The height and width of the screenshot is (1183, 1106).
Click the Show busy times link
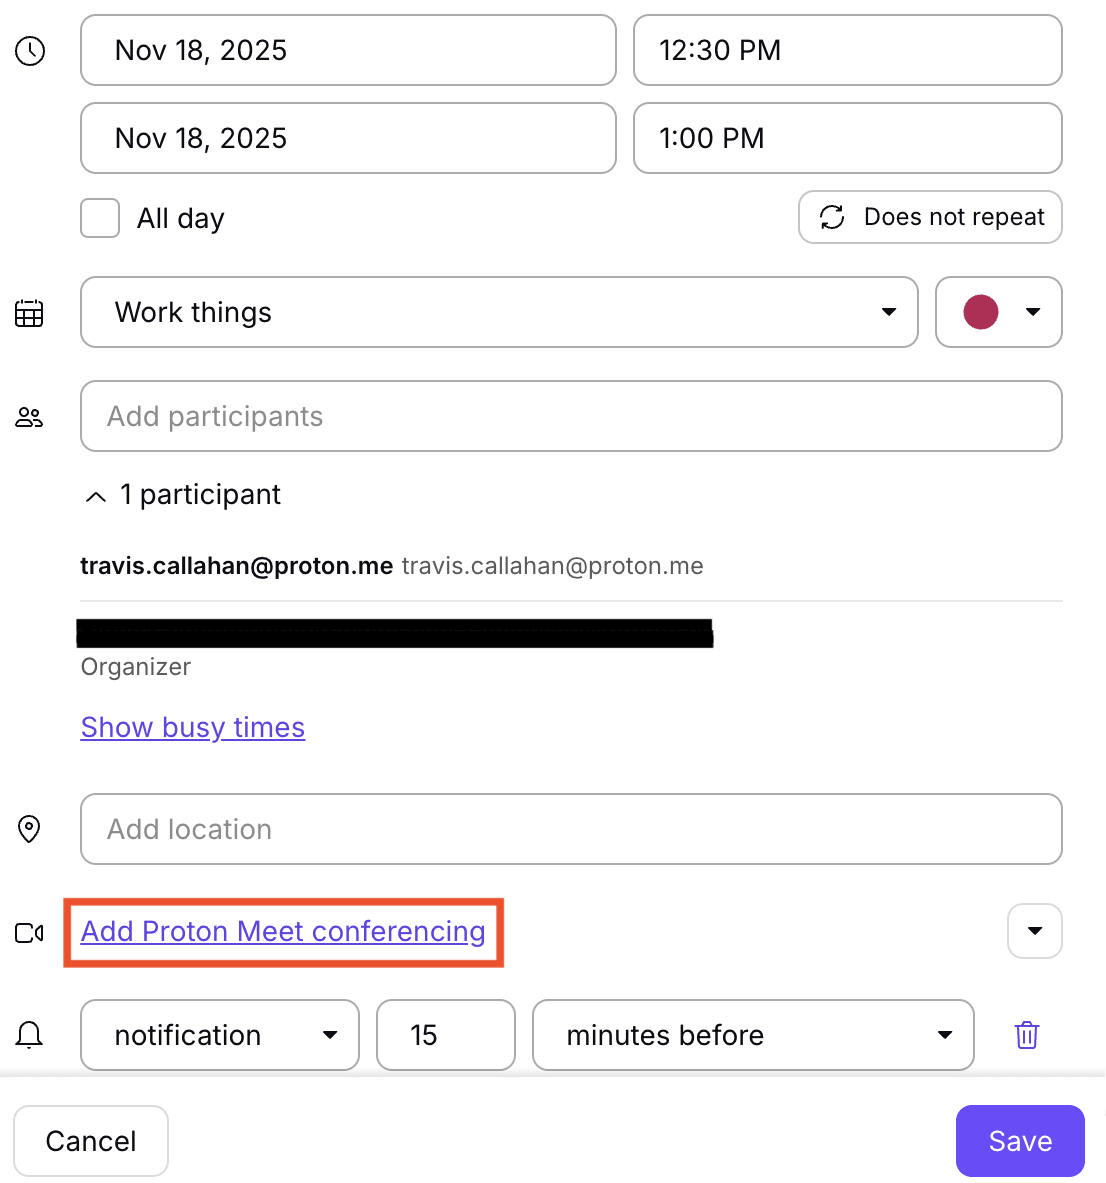(192, 727)
